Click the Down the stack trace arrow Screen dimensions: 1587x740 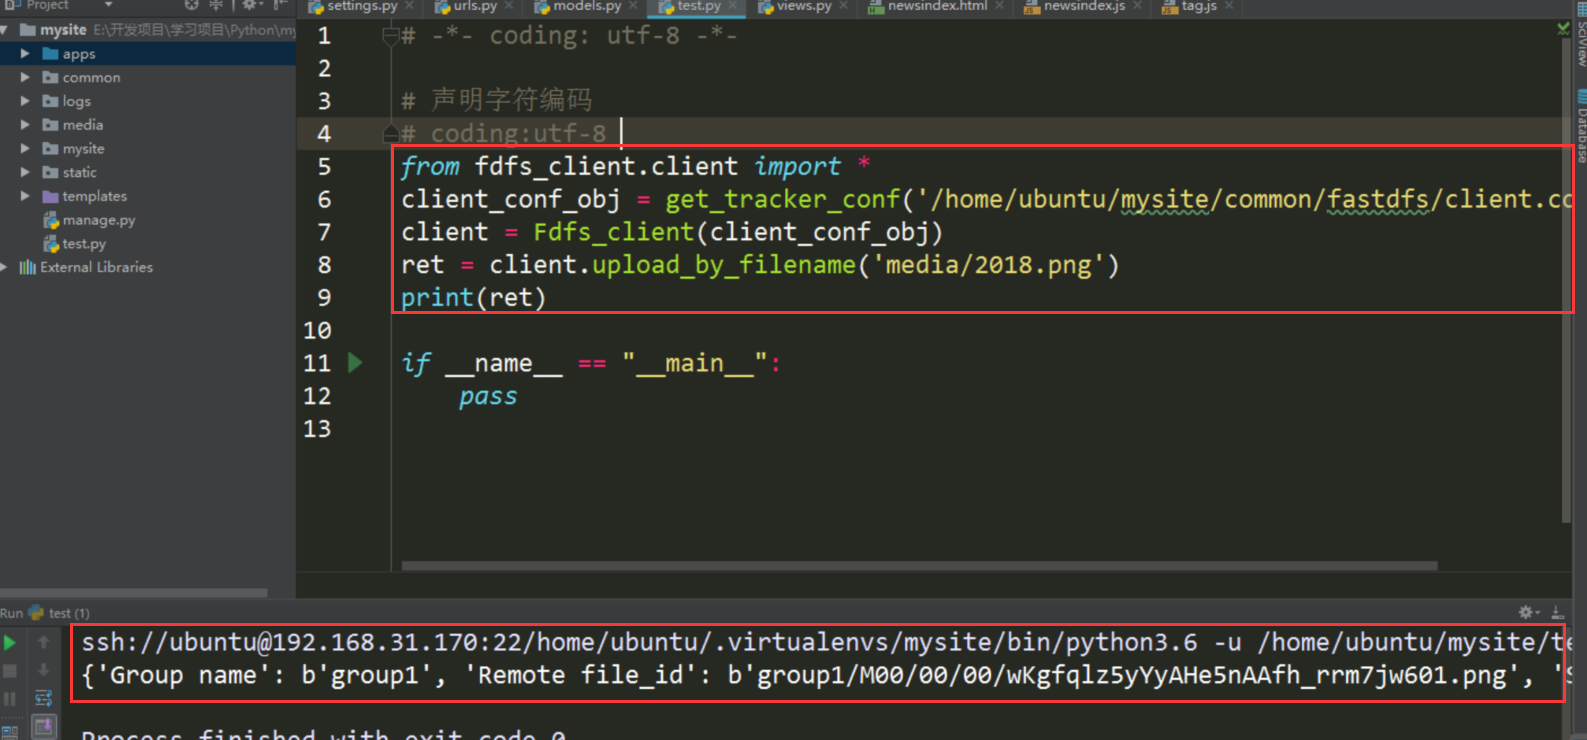43,671
